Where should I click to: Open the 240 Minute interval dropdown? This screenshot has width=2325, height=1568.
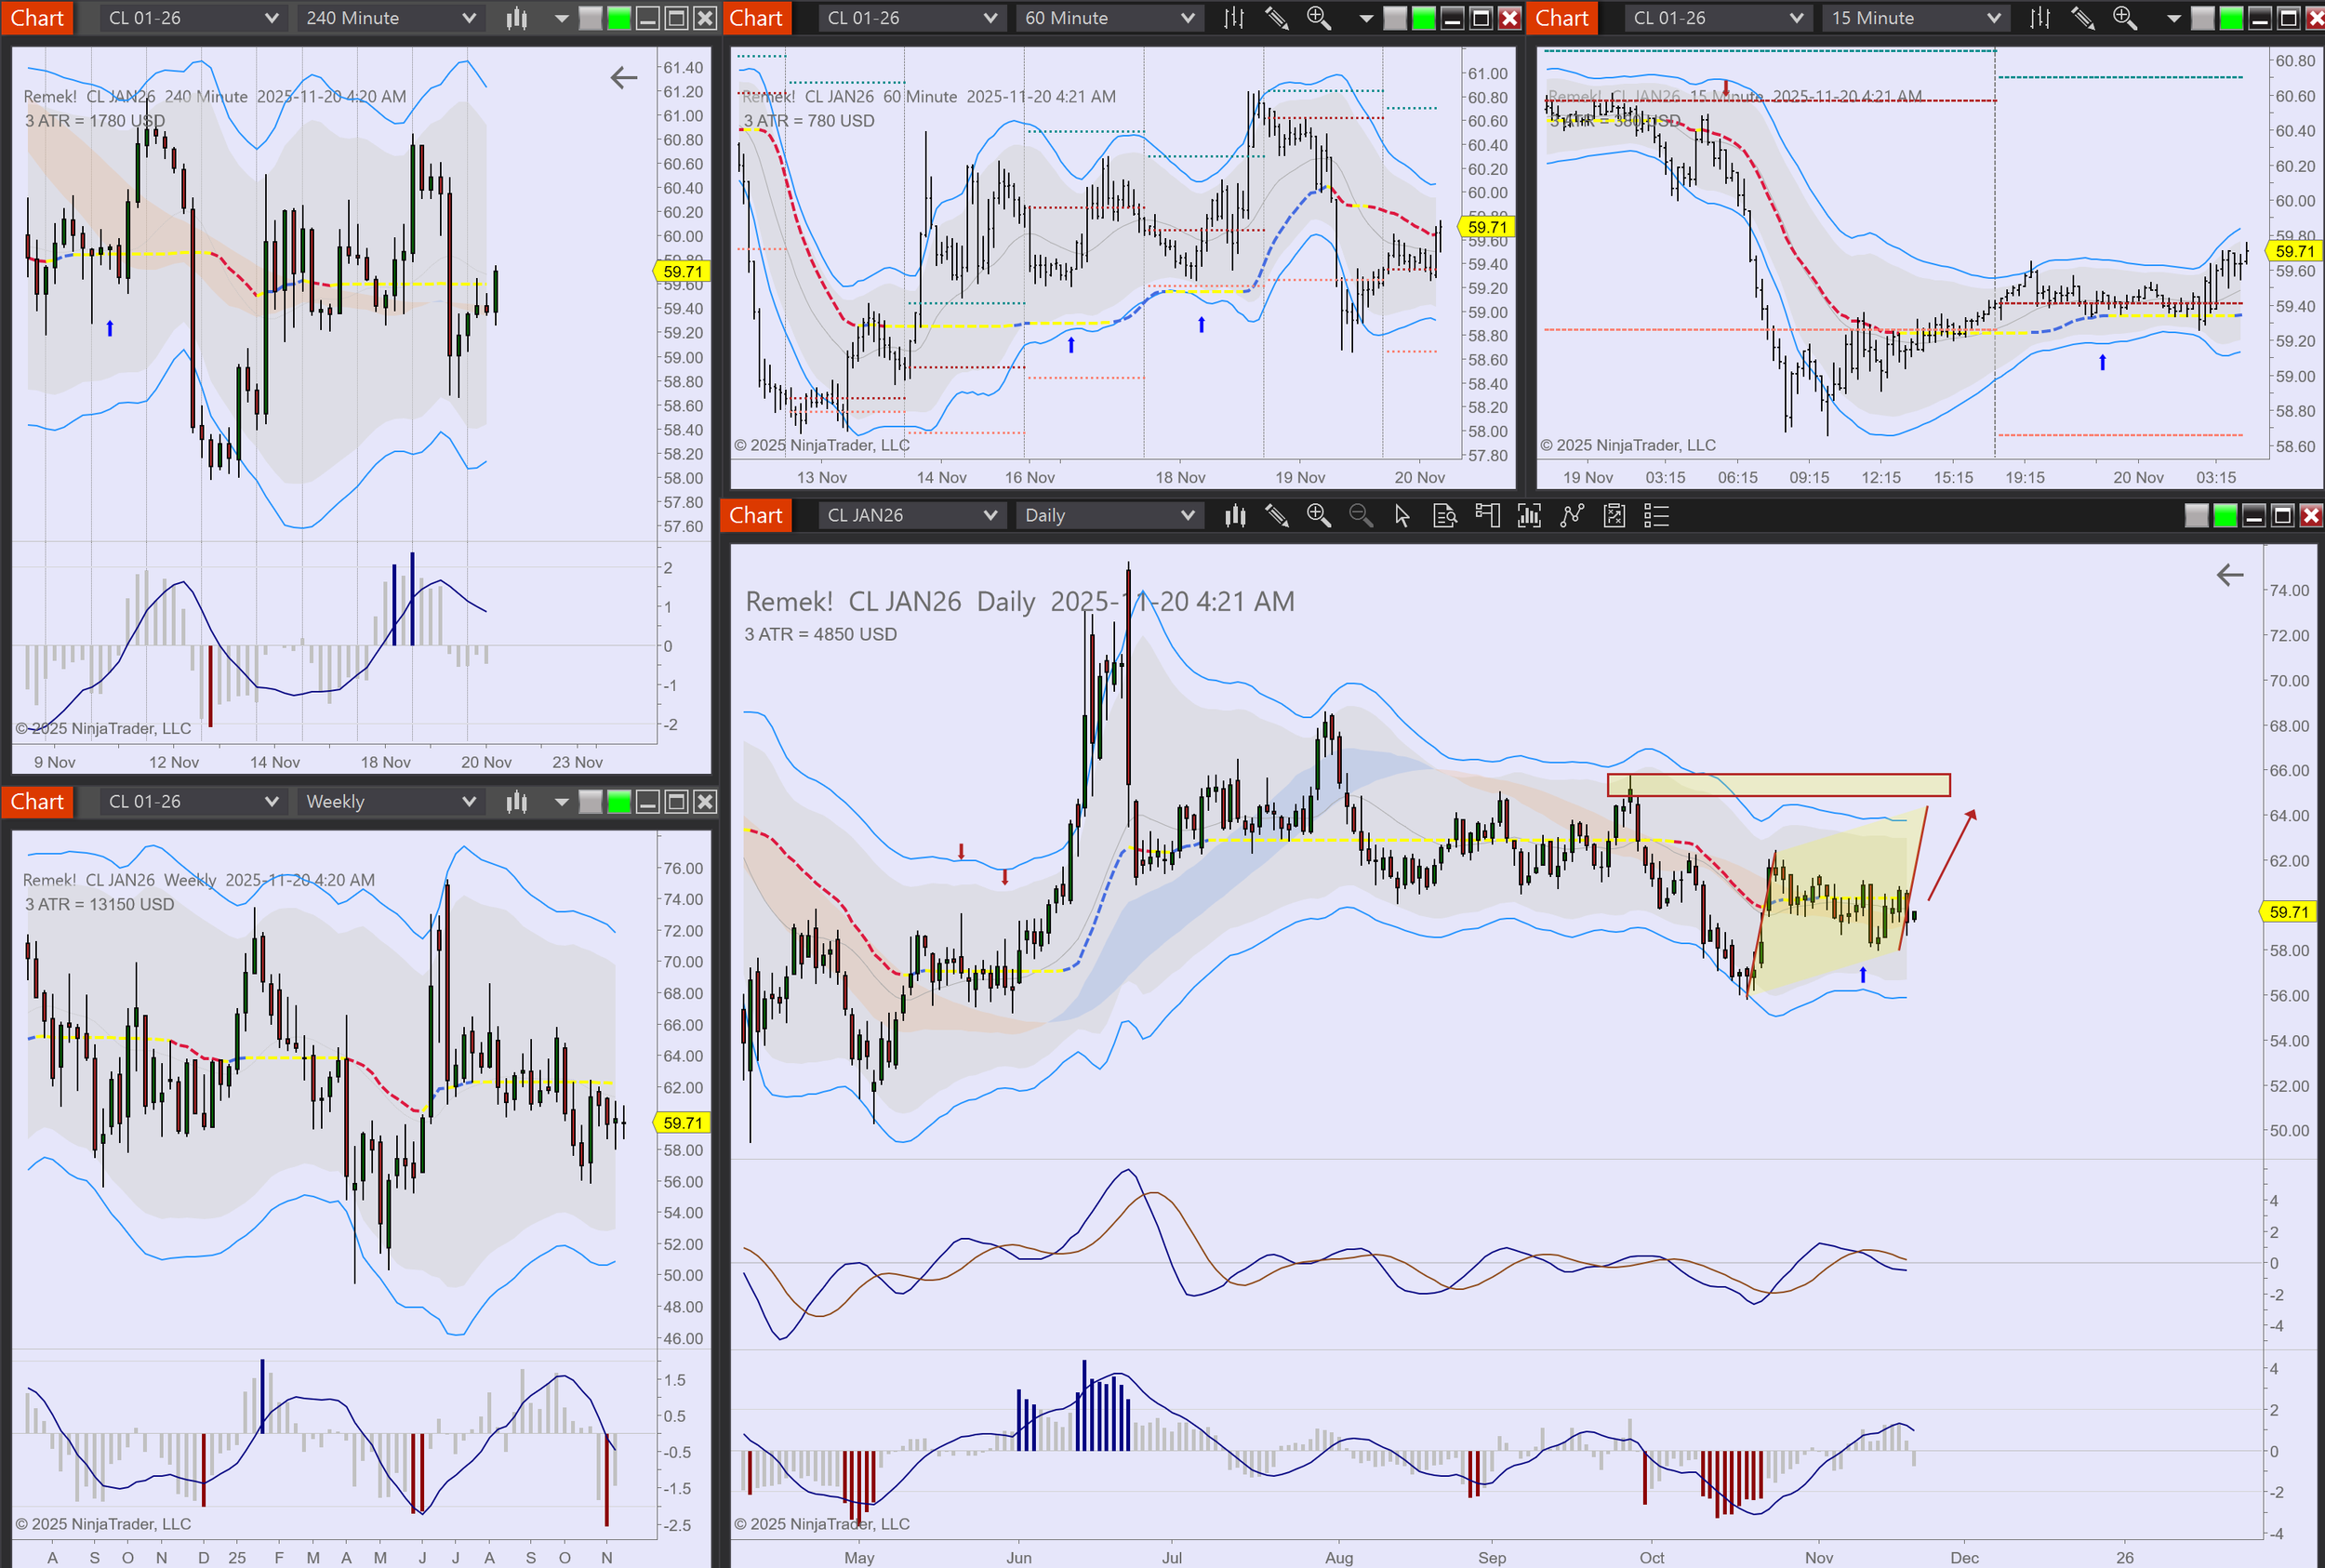[390, 18]
